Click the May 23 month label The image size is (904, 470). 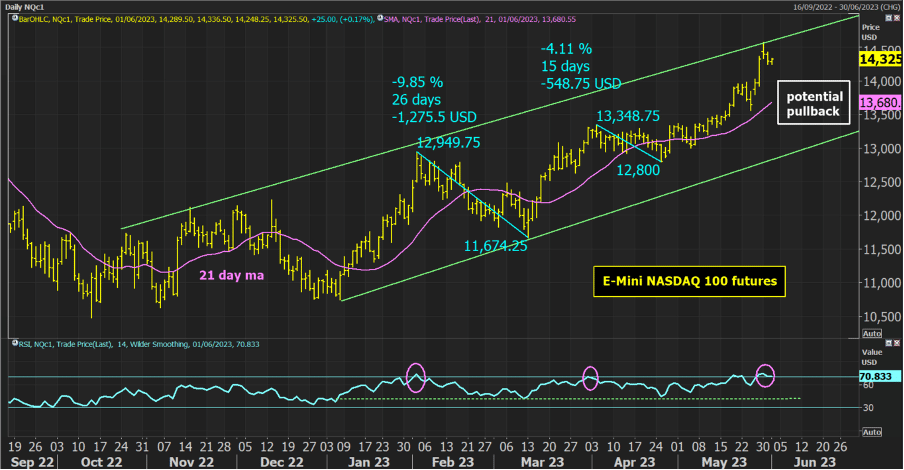click(724, 462)
